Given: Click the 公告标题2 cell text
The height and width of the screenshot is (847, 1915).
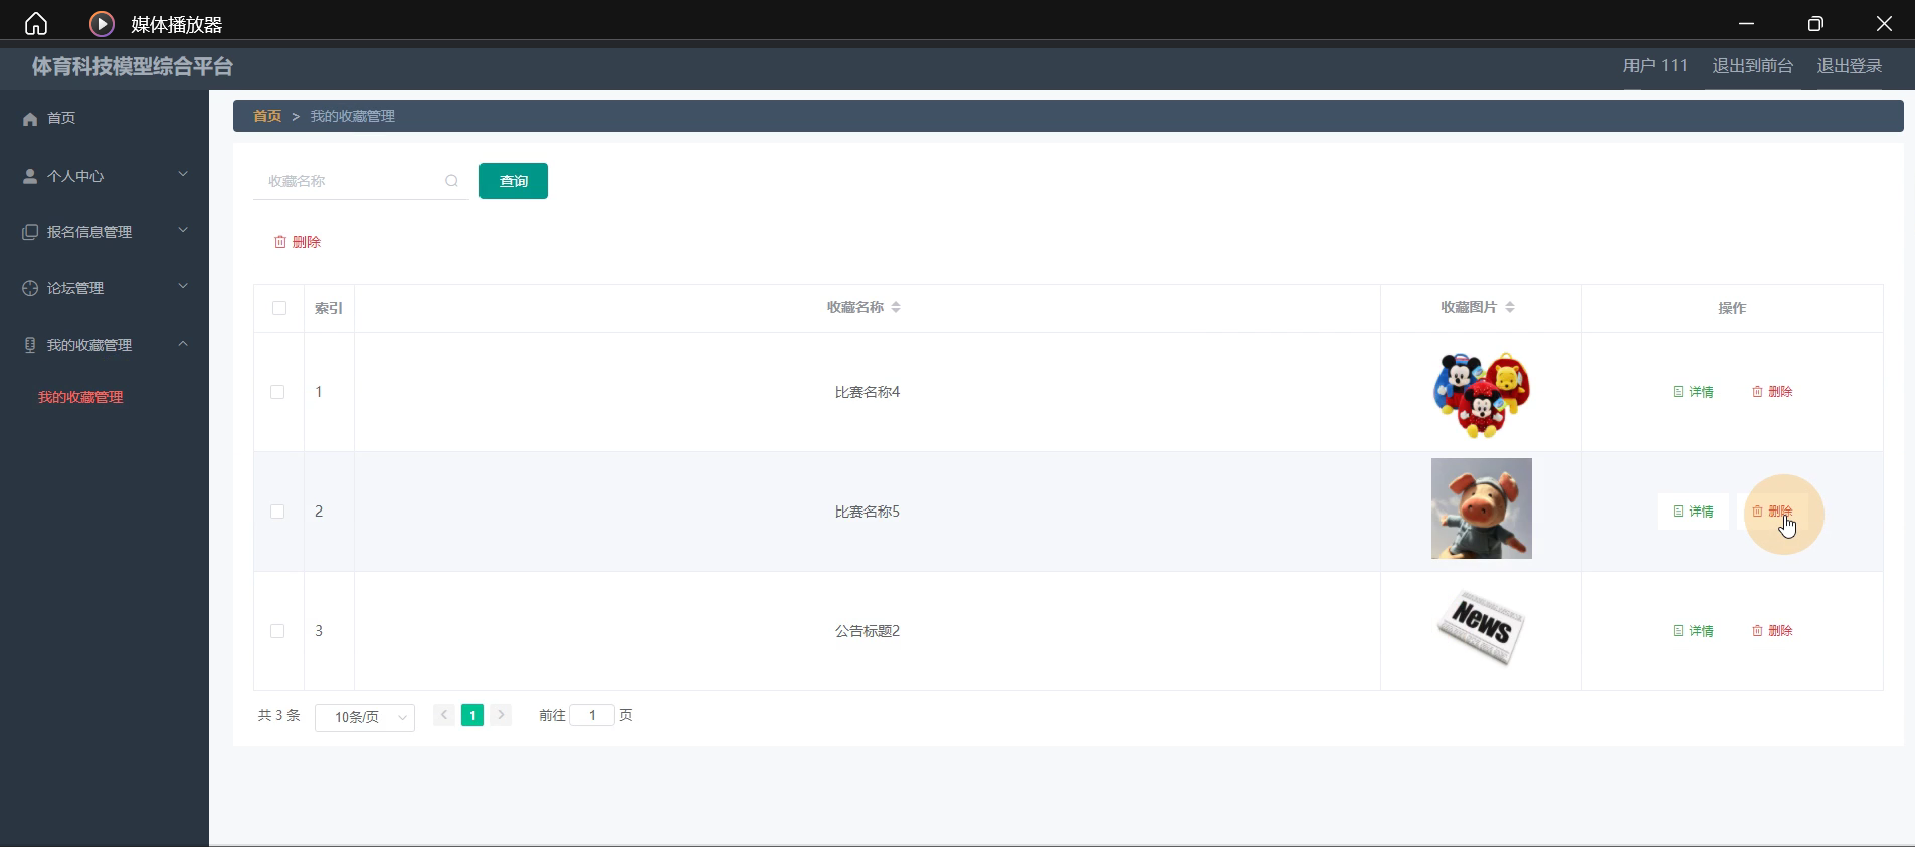Looking at the screenshot, I should 867,631.
